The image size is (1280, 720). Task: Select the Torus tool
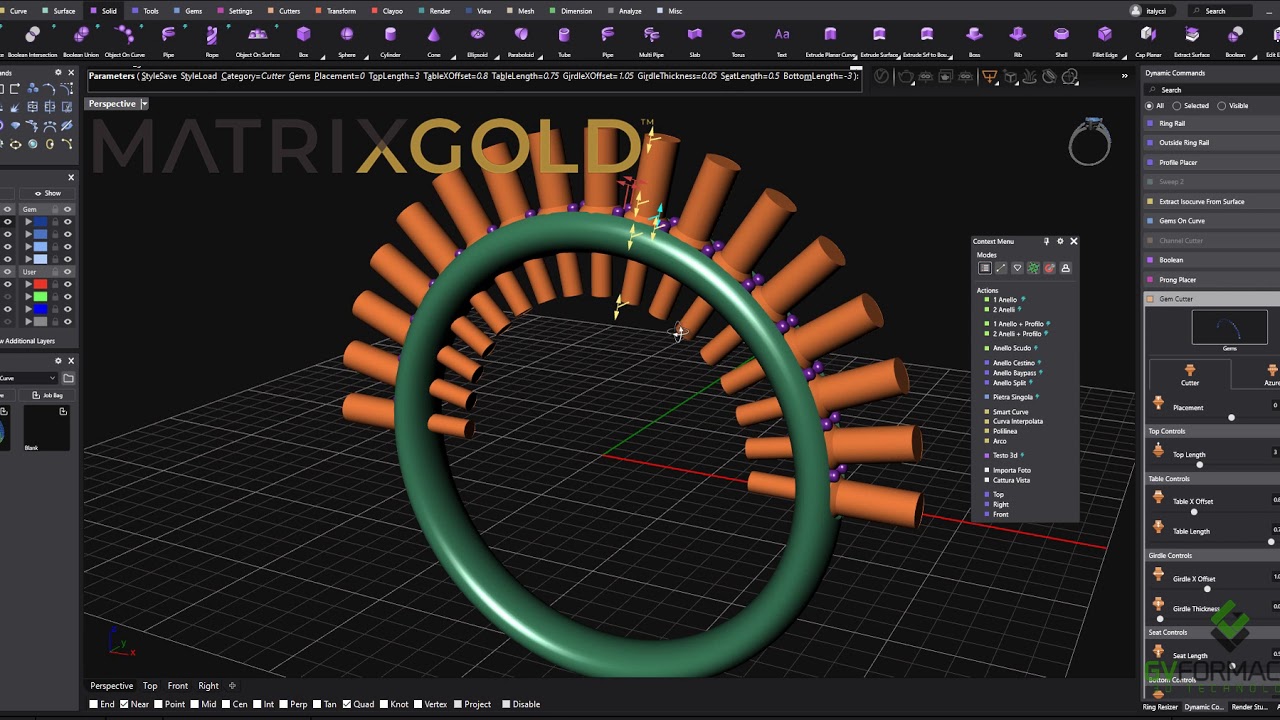738,41
